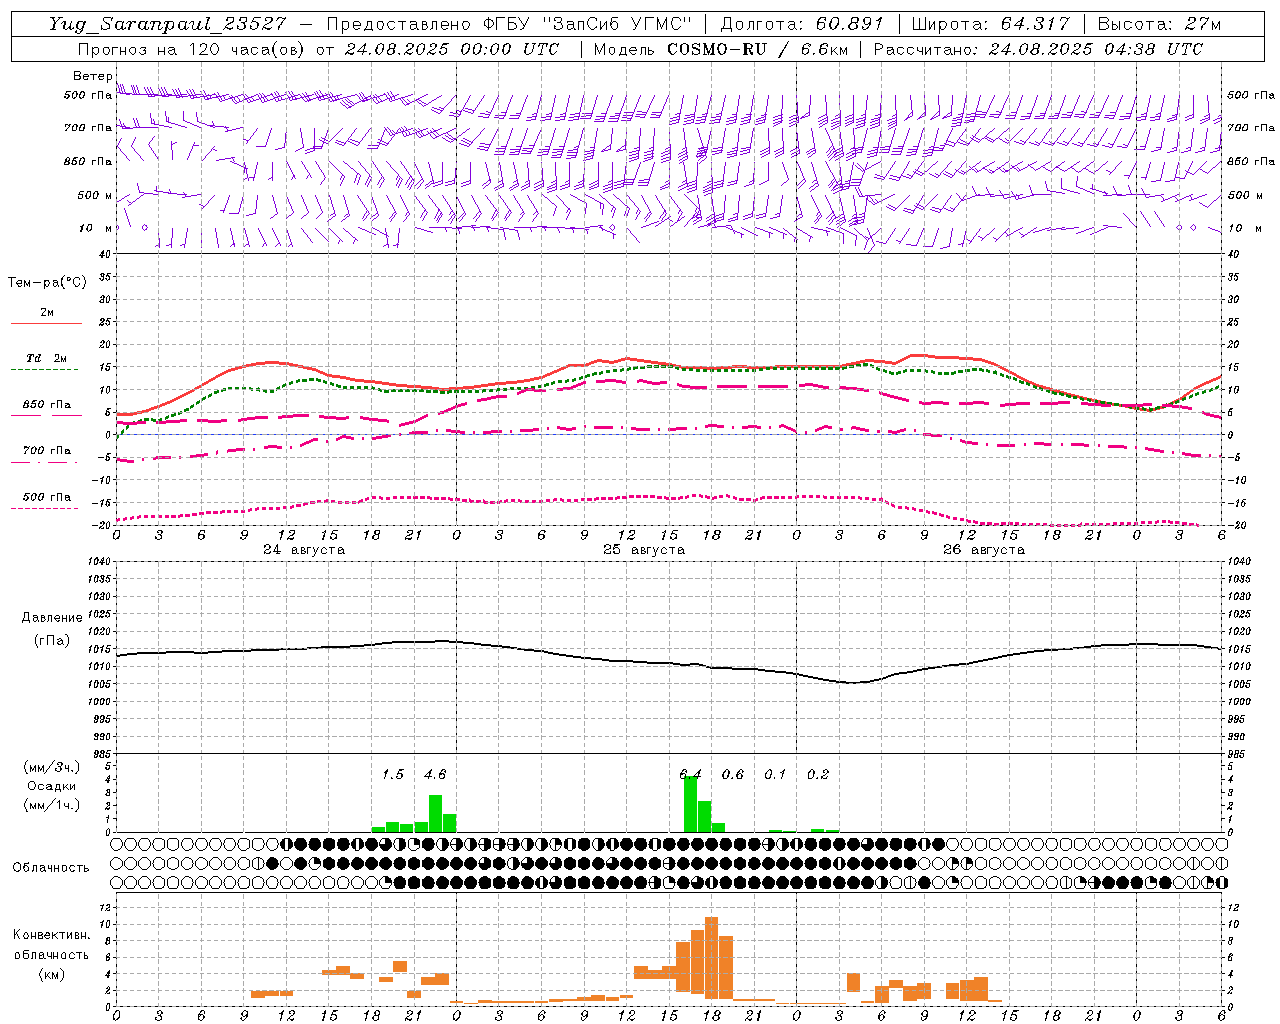This screenshot has height=1024, width=1280.
Task: Click the 0.2 three-hour precipitation value
Action: (x=818, y=774)
